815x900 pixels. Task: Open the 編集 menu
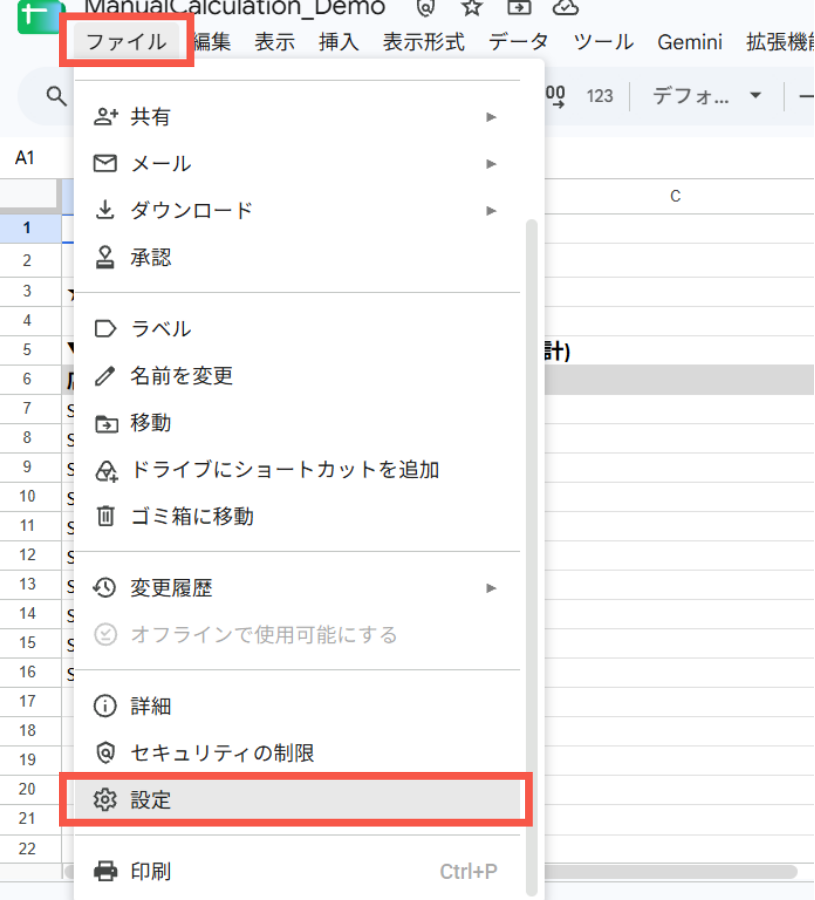click(212, 42)
